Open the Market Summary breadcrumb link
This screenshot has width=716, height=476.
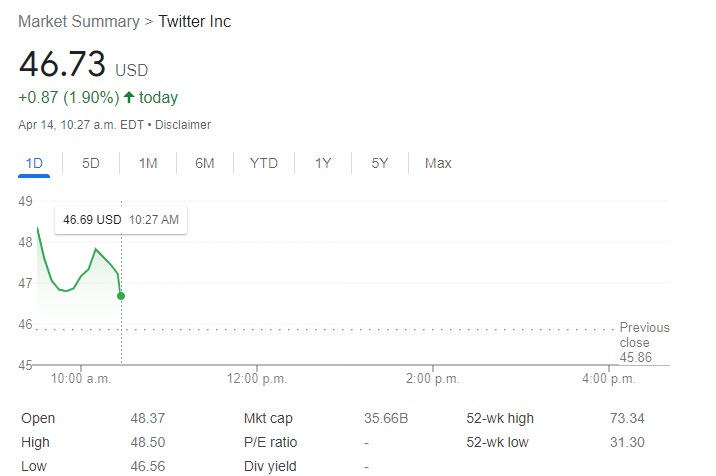(x=80, y=21)
